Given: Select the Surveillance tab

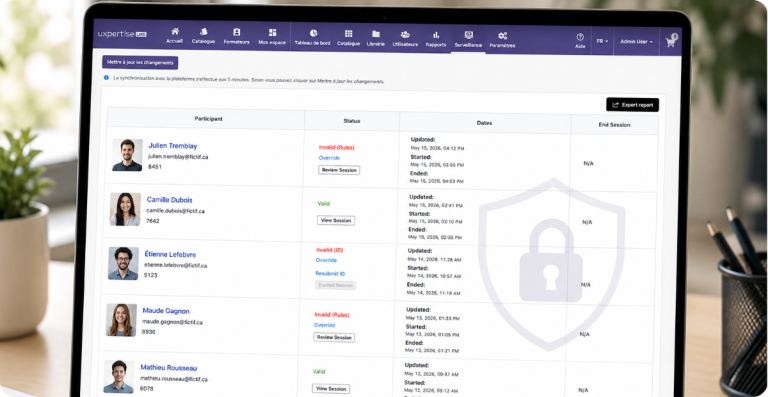Looking at the screenshot, I should (468, 40).
